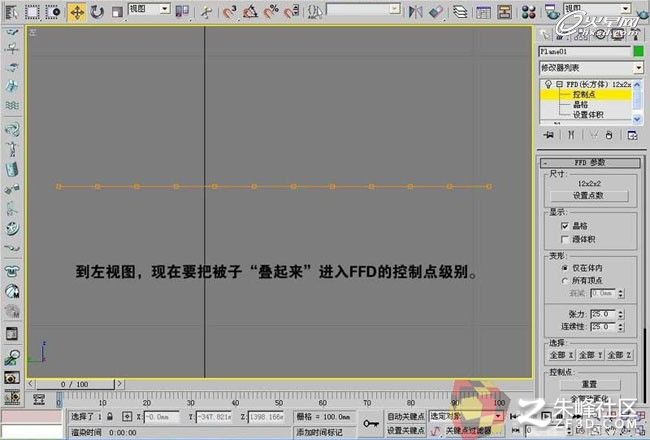The width and height of the screenshot is (650, 440).
Task: Open the Schematic View icon
Action: coord(504,12)
